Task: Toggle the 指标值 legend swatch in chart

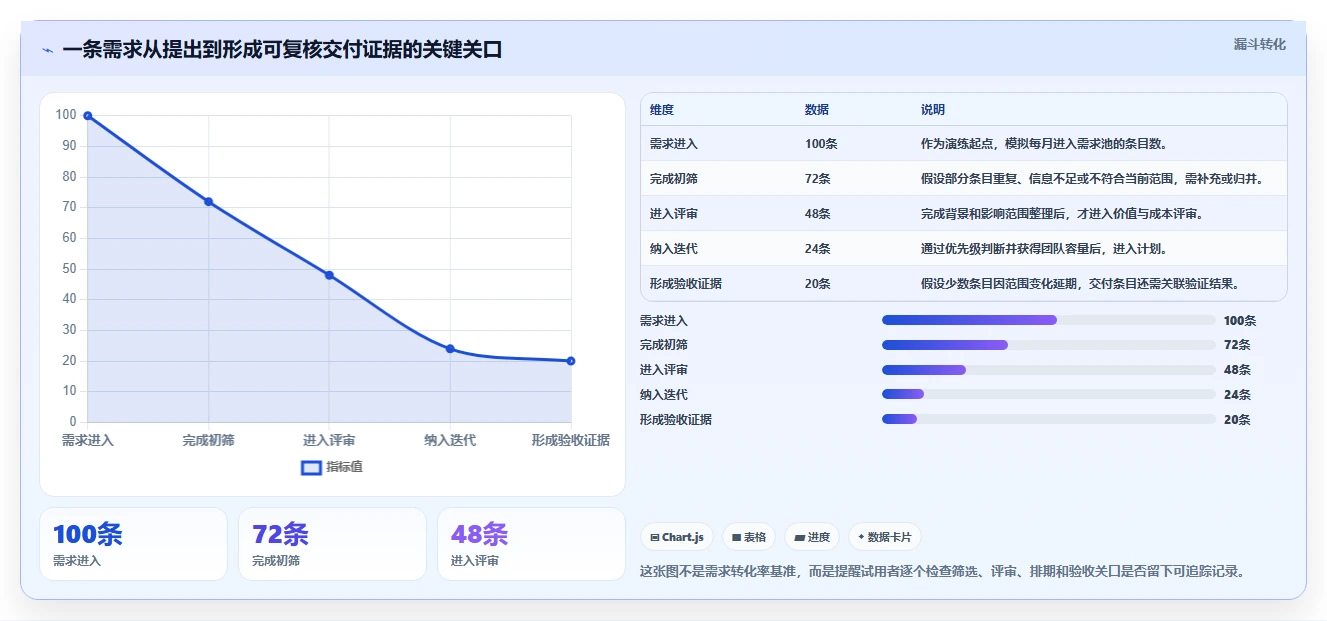Action: (x=311, y=467)
